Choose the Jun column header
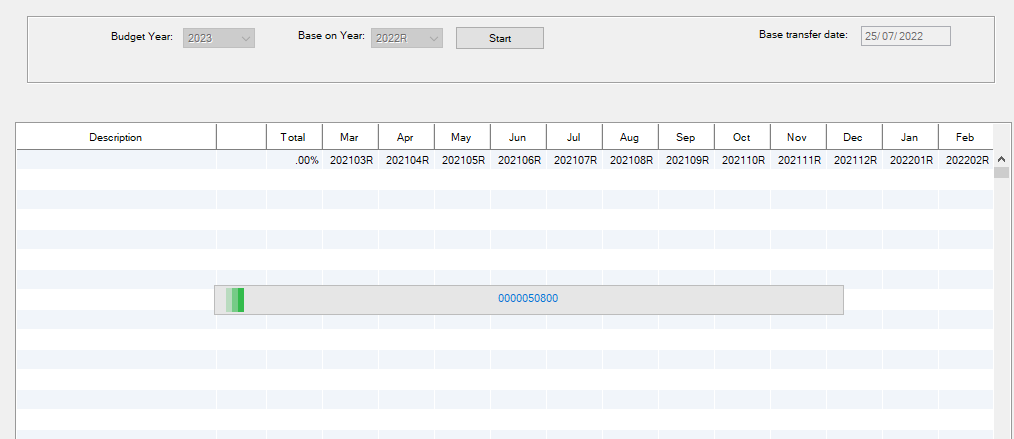 click(518, 137)
